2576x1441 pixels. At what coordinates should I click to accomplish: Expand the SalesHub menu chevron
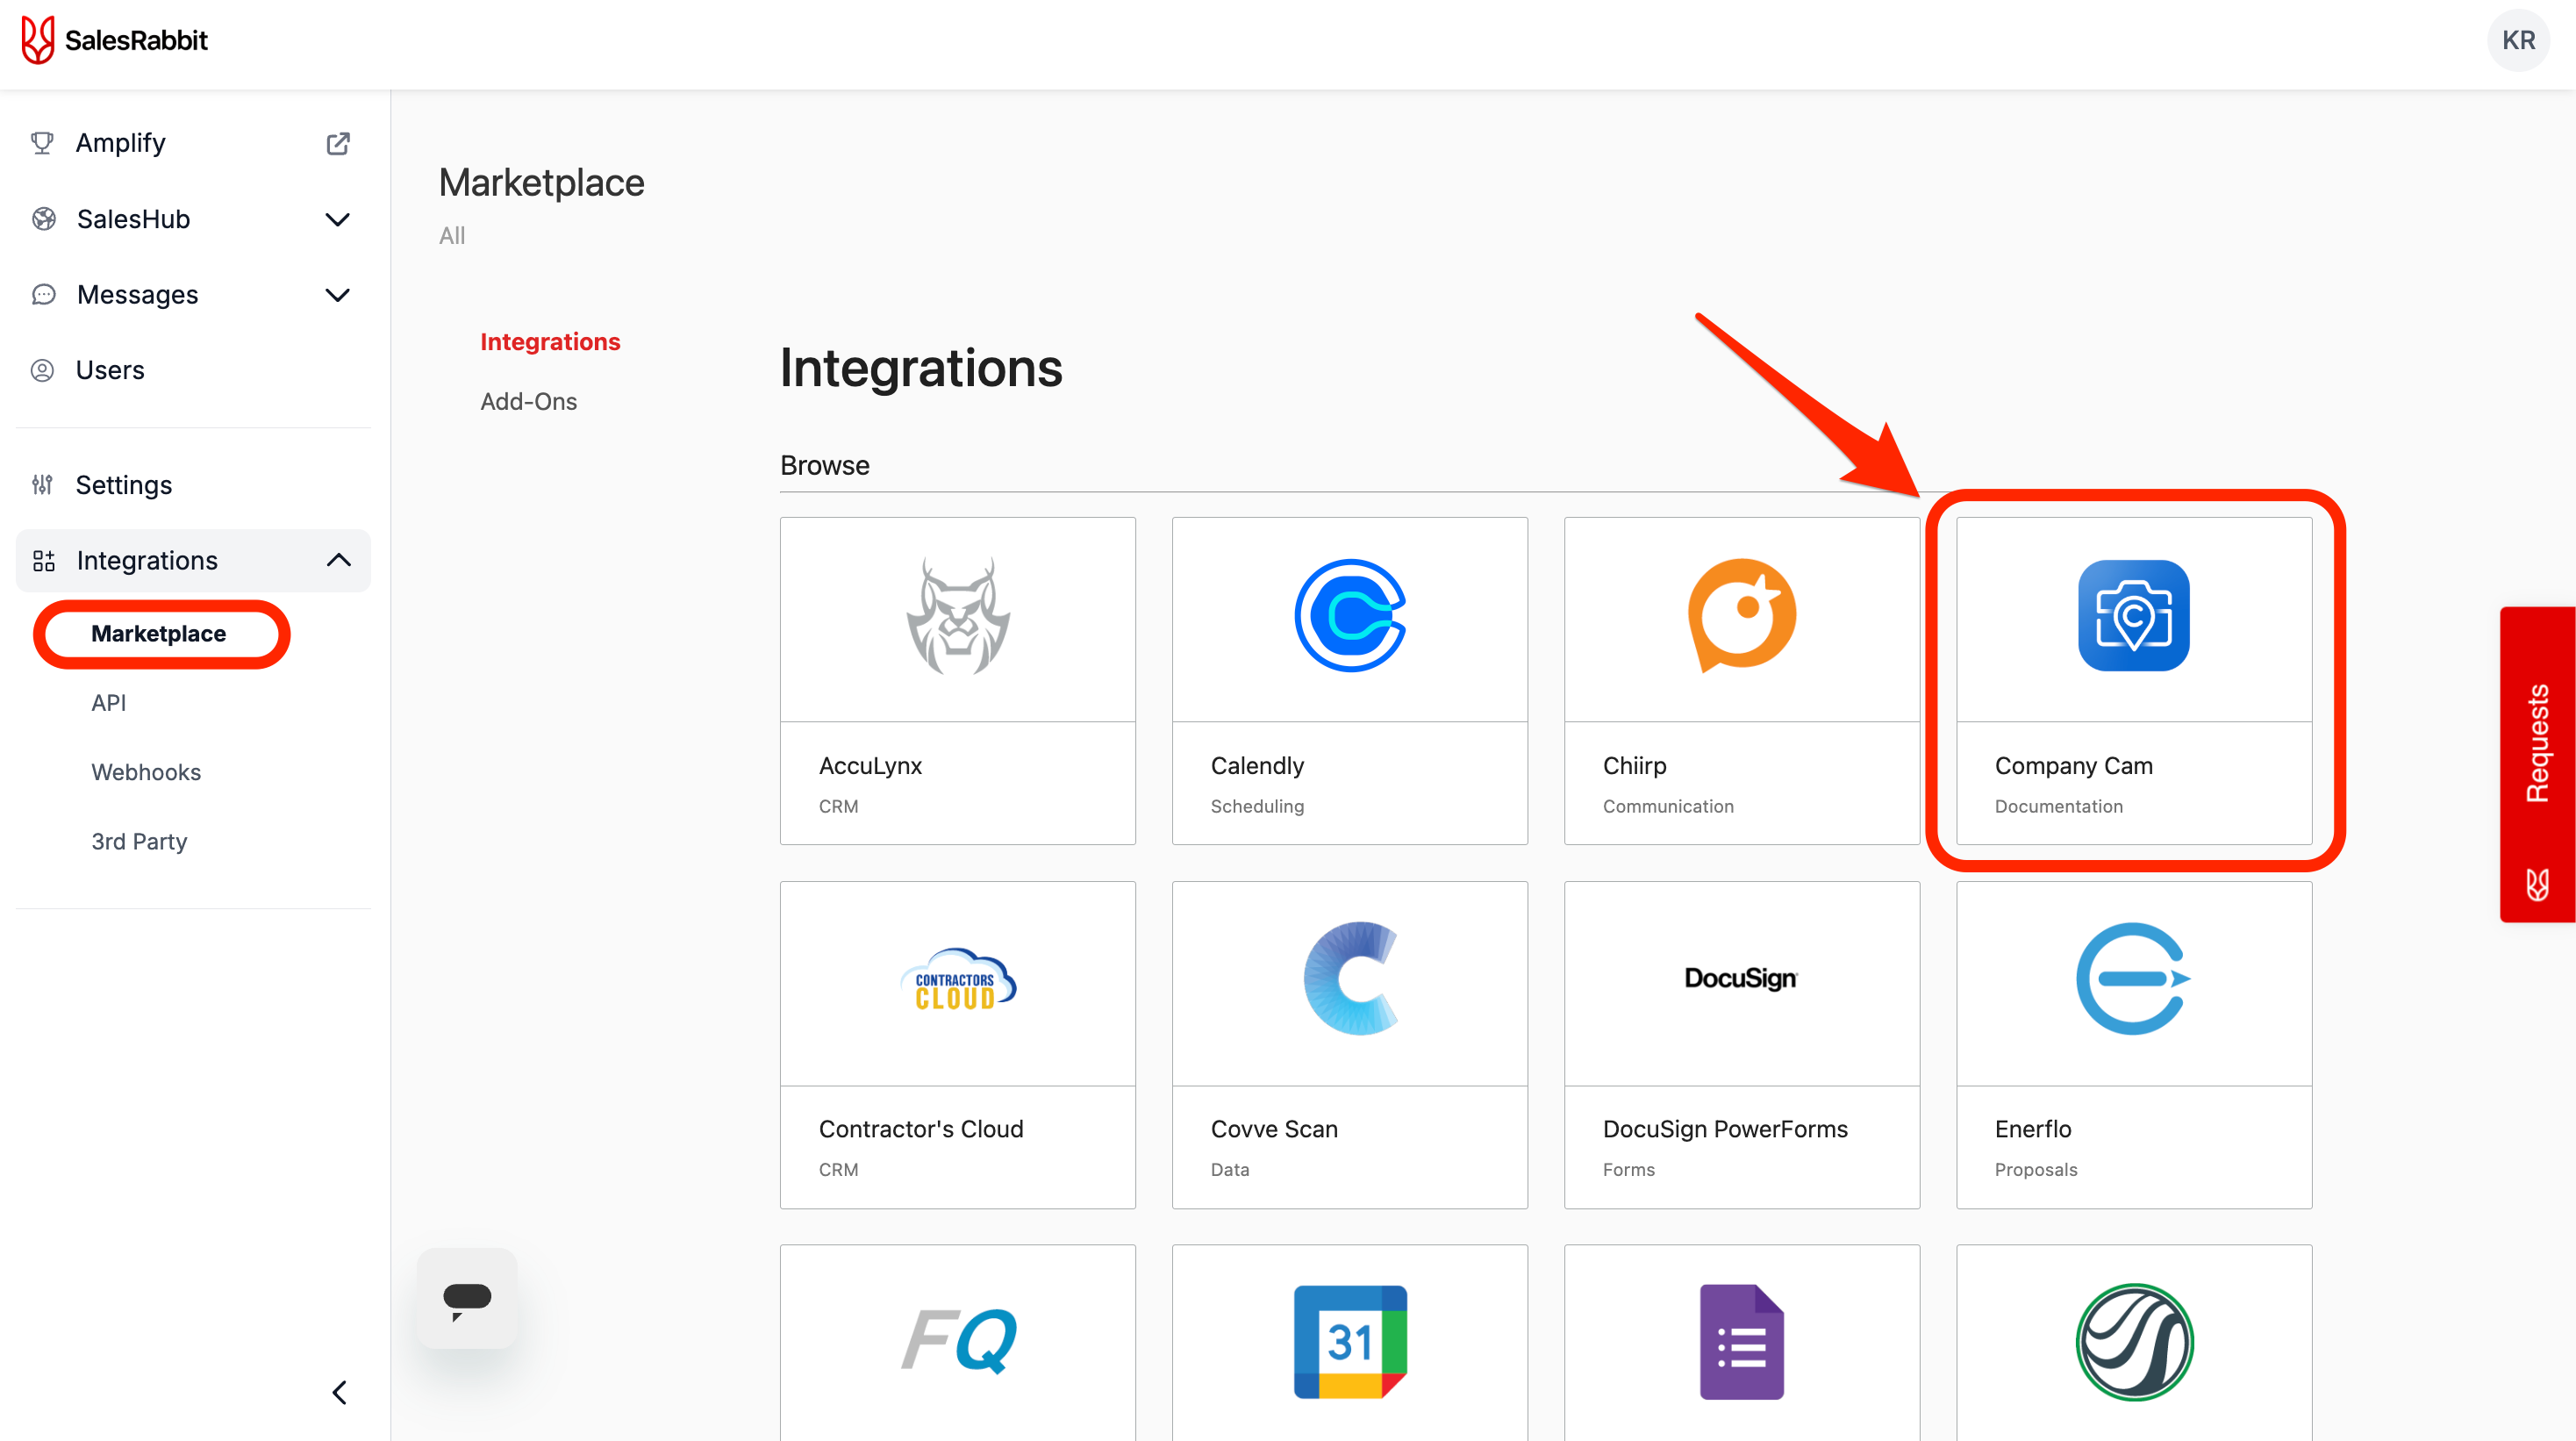click(x=338, y=219)
